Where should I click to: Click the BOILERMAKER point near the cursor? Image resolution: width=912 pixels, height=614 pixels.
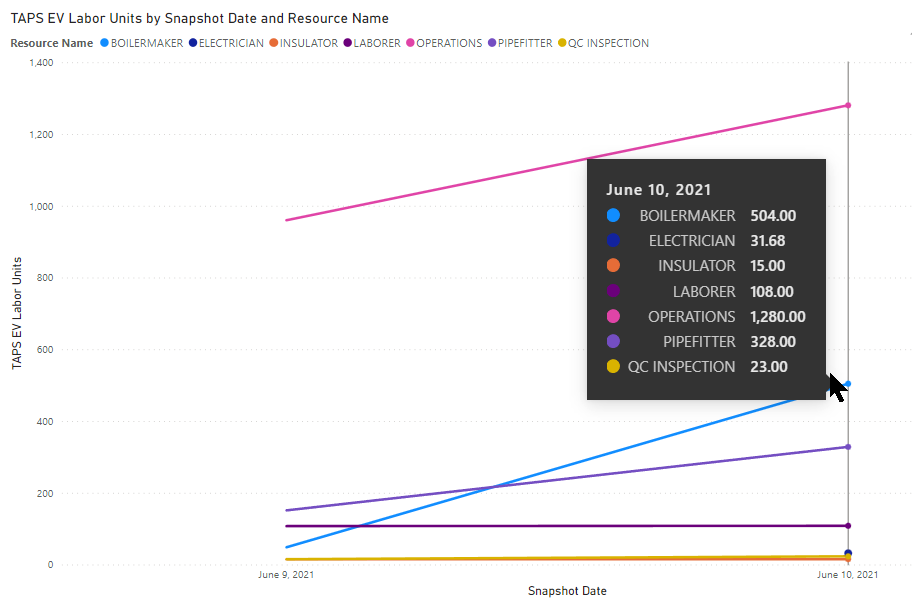pyautogui.click(x=848, y=384)
